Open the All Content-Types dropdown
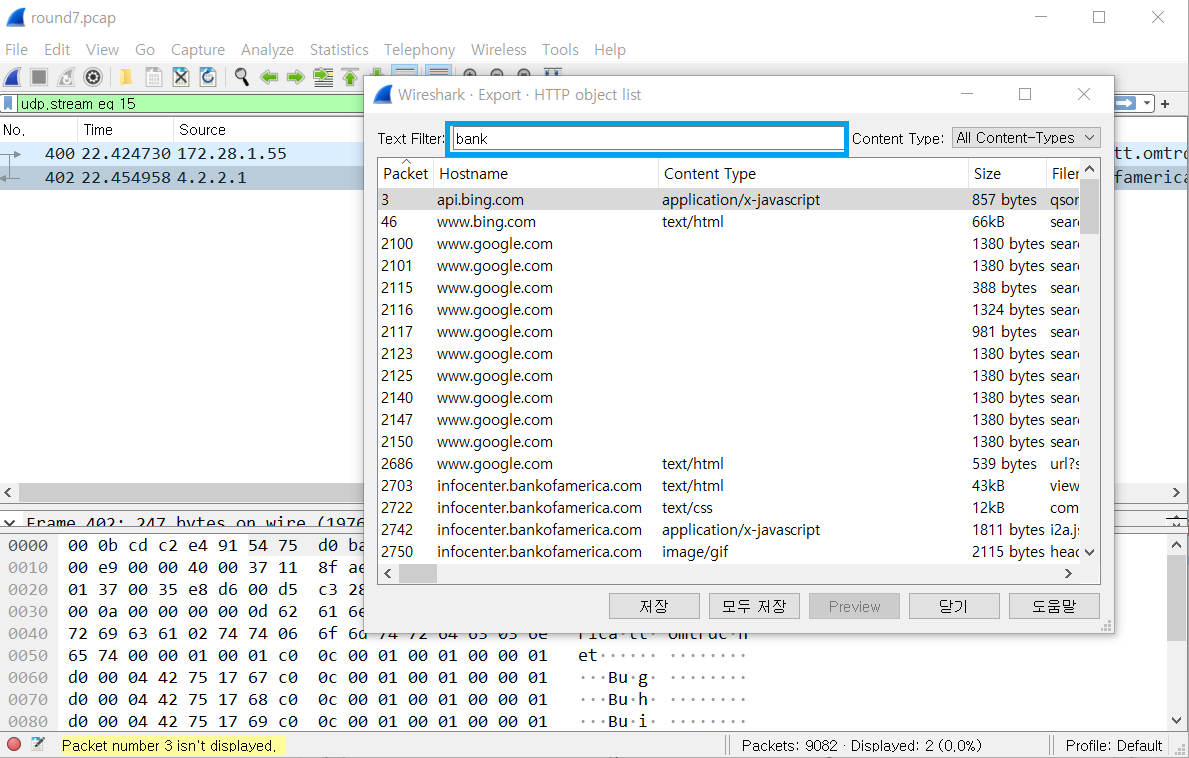This screenshot has width=1189, height=758. click(x=1026, y=138)
